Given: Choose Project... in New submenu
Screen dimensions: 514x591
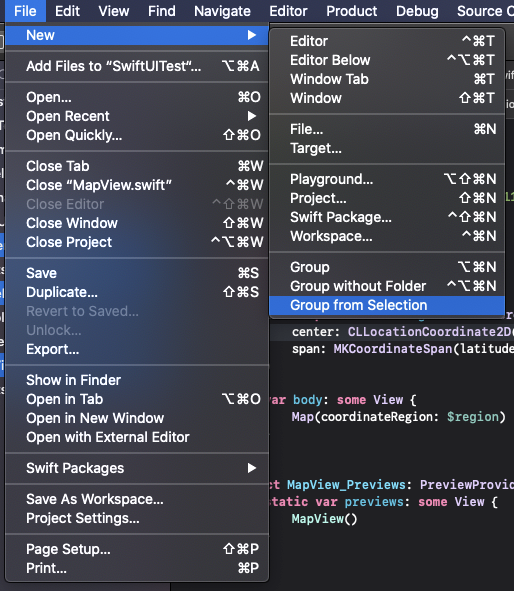Looking at the screenshot, I should 387,198.
